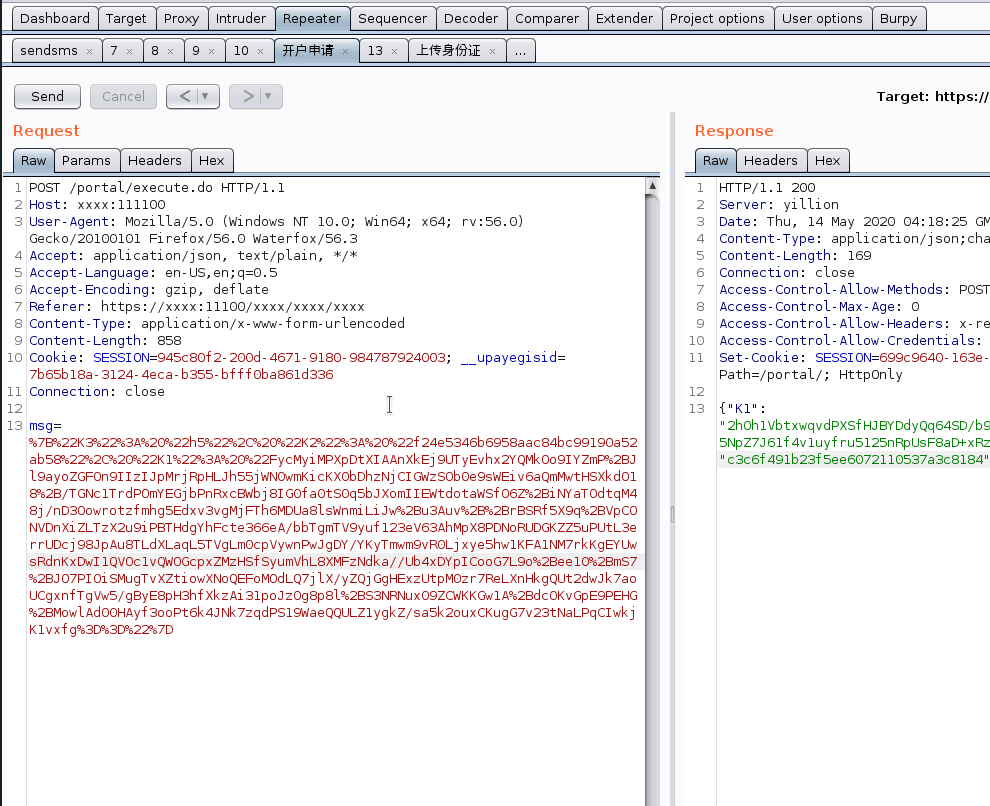Image resolution: width=990 pixels, height=806 pixels.
Task: Add a new repeater tab with the ... tab
Action: 520,50
